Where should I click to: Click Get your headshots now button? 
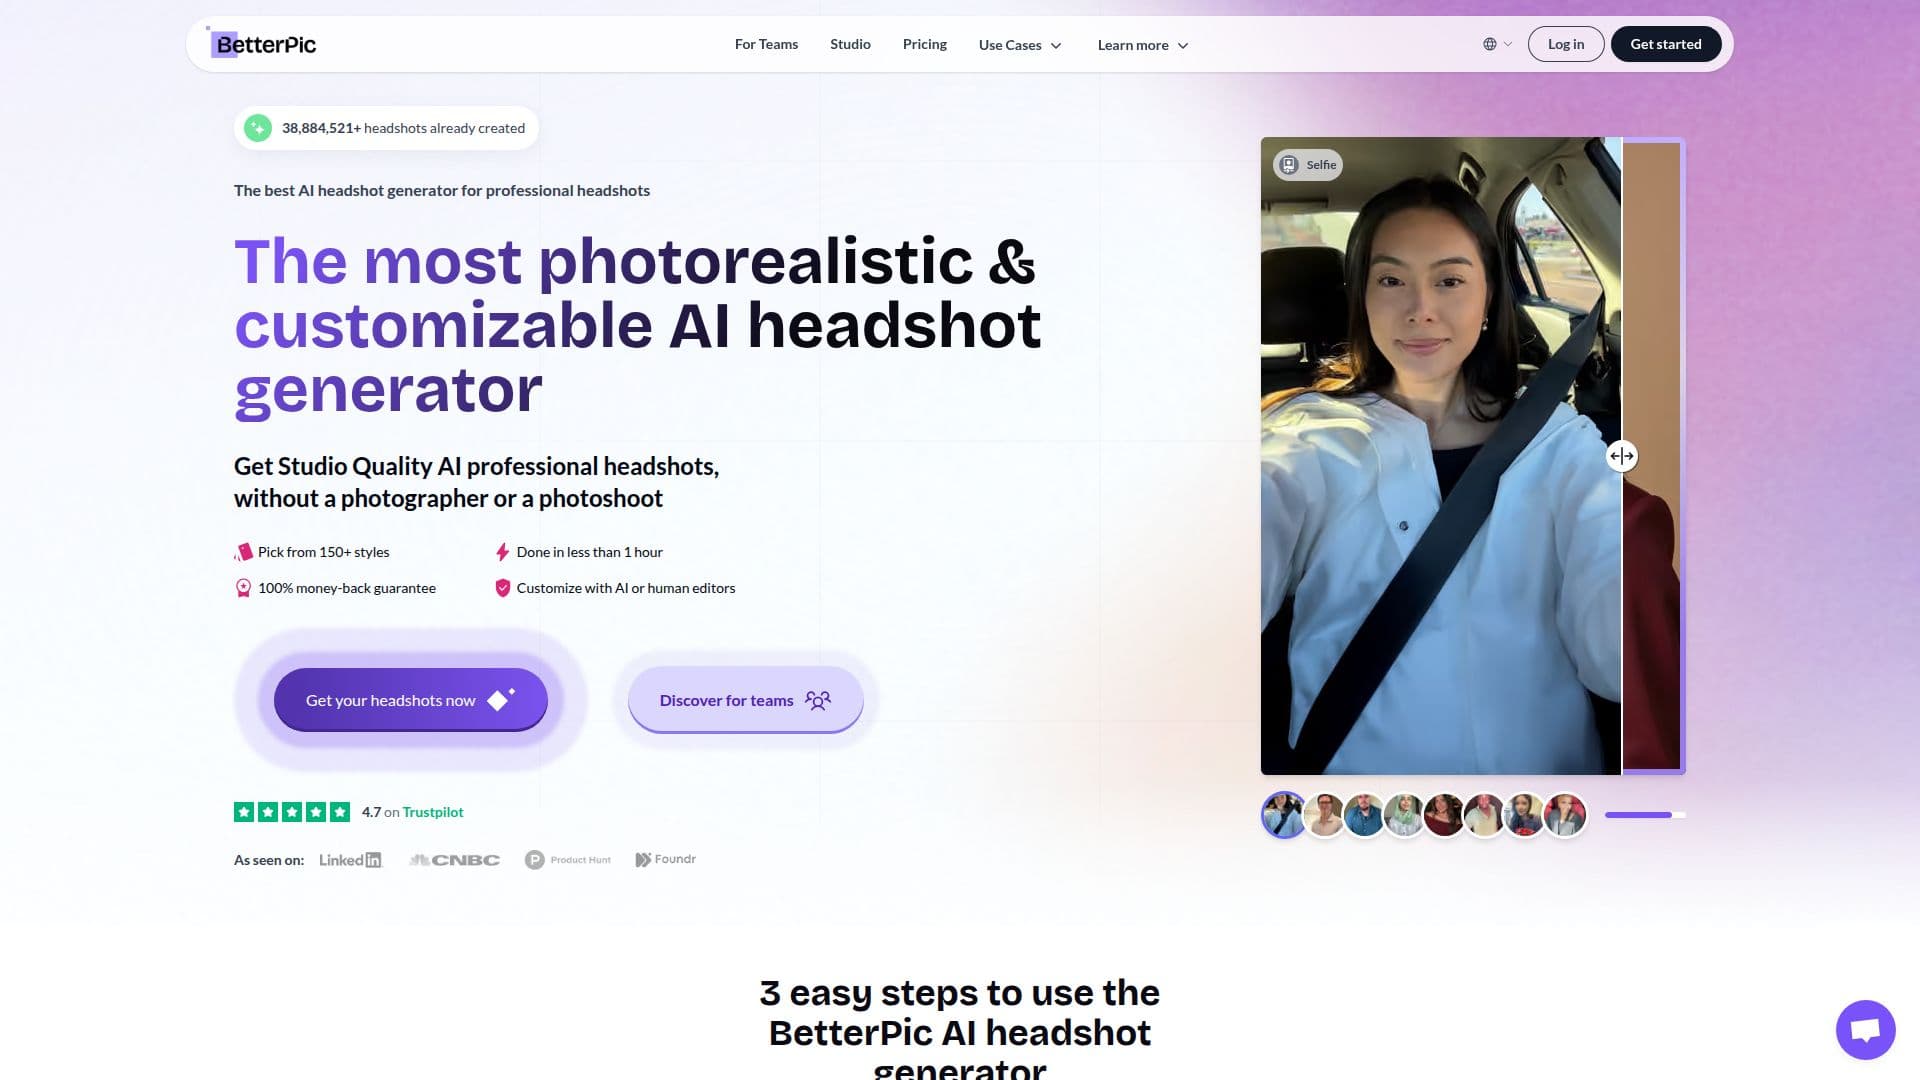[410, 700]
